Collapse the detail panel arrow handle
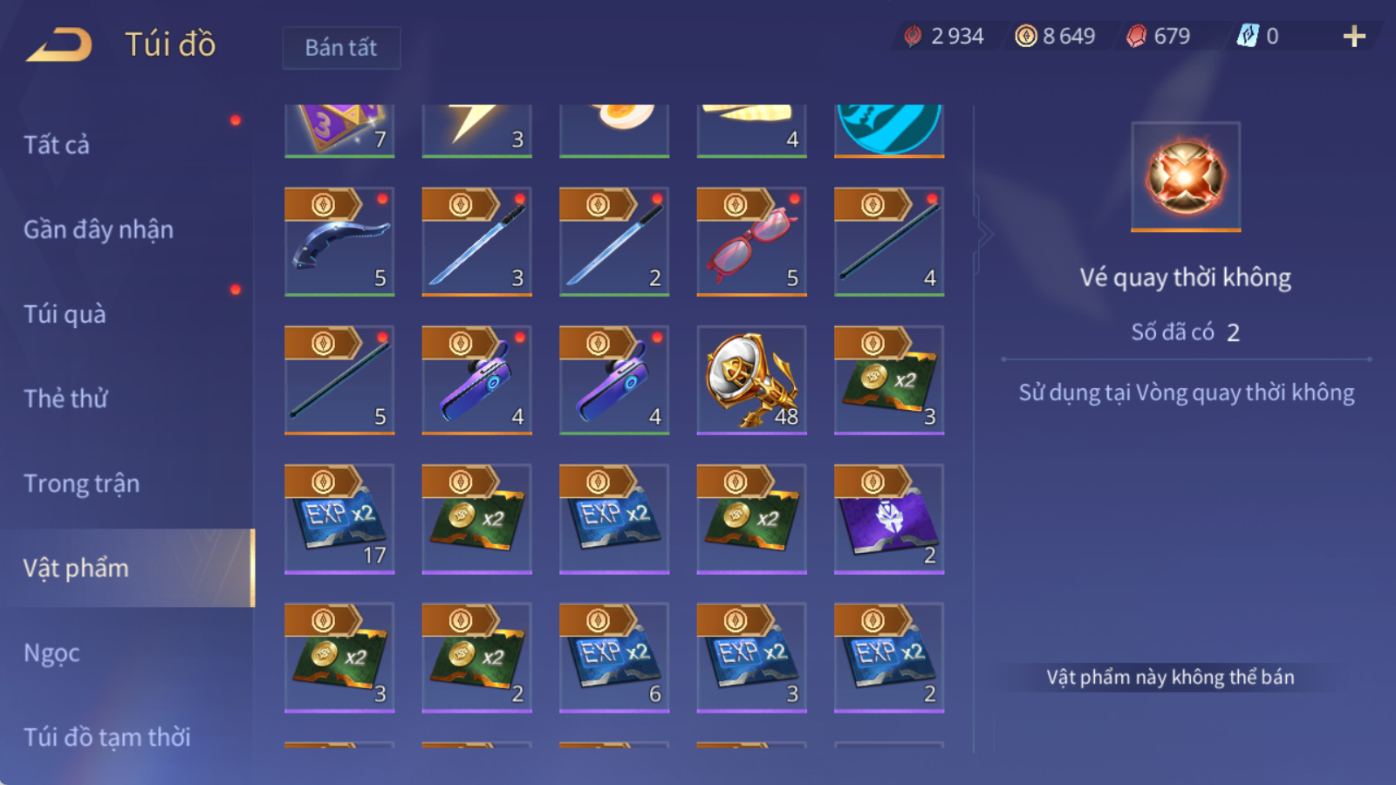The image size is (1396, 785). (x=984, y=235)
